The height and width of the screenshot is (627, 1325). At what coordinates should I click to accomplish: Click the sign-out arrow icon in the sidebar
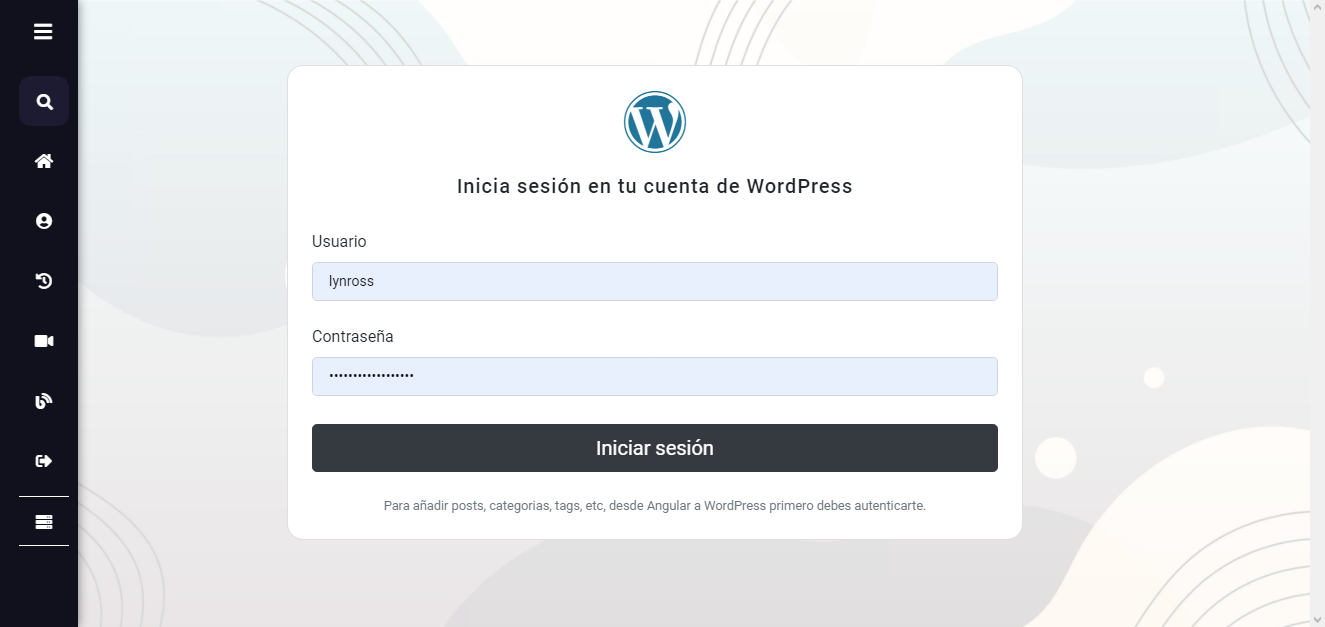pos(44,461)
